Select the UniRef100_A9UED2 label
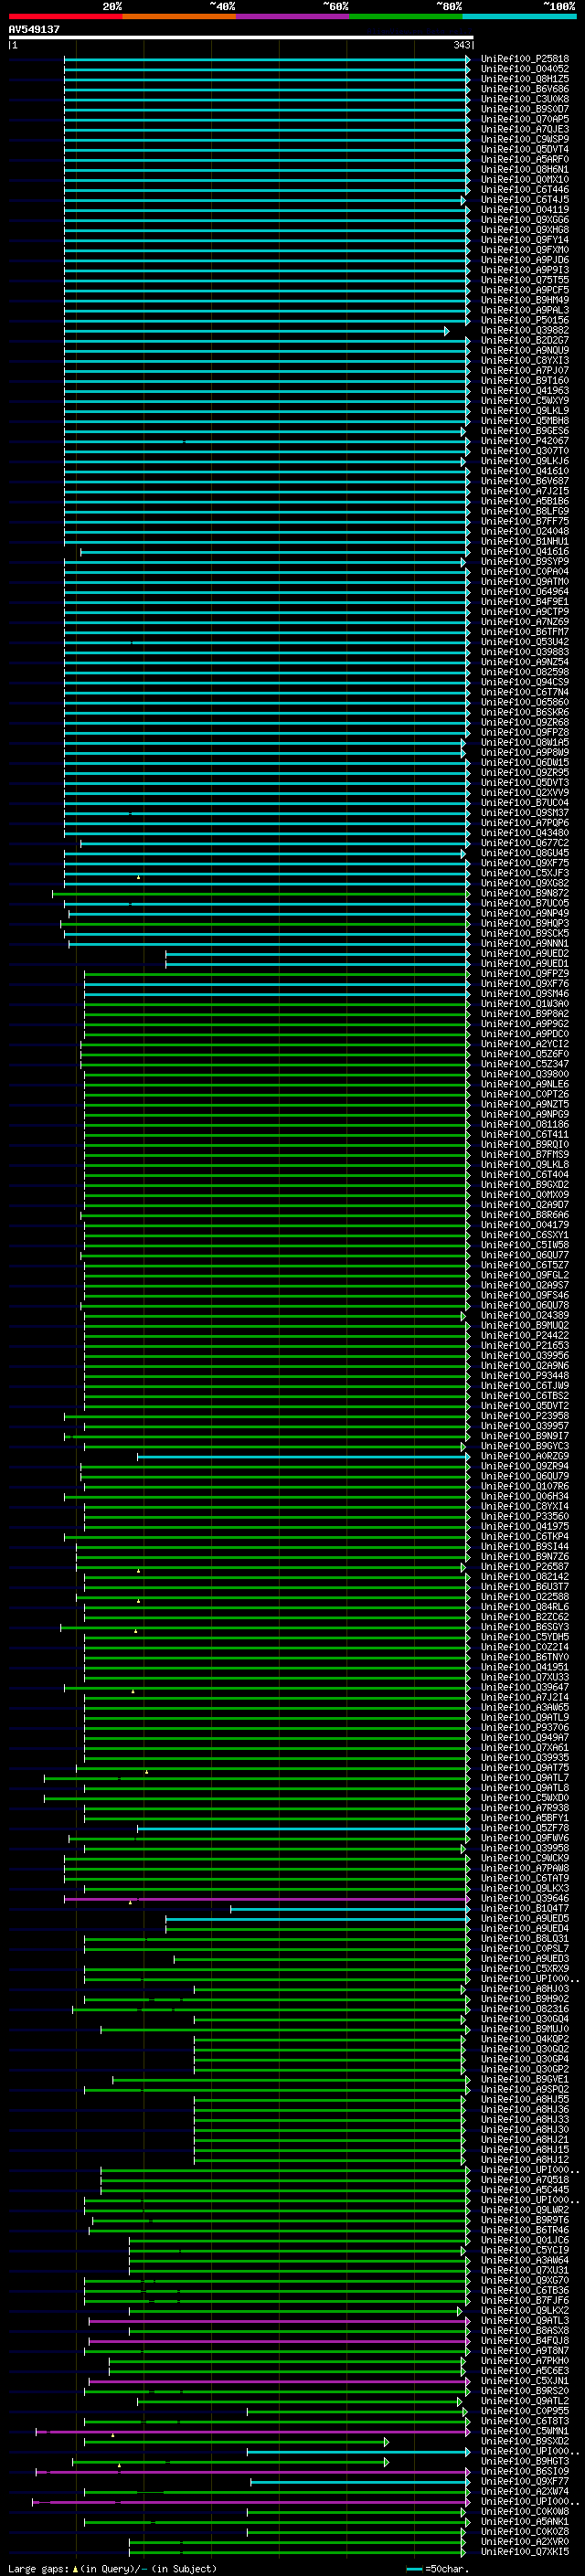 pos(525,953)
